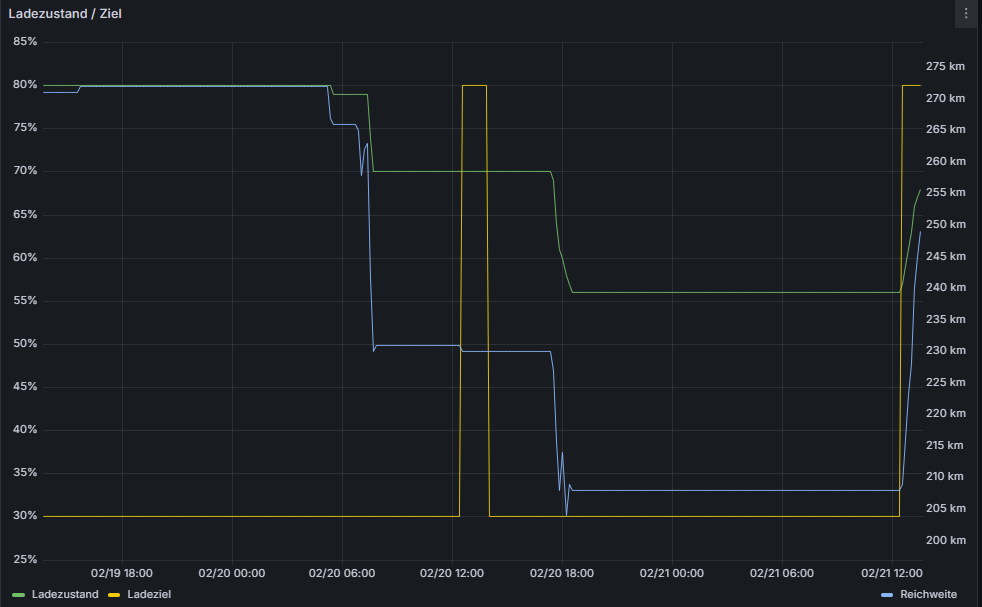Click the 55% left axis label
Screen dimensions: 982x607
(25, 301)
